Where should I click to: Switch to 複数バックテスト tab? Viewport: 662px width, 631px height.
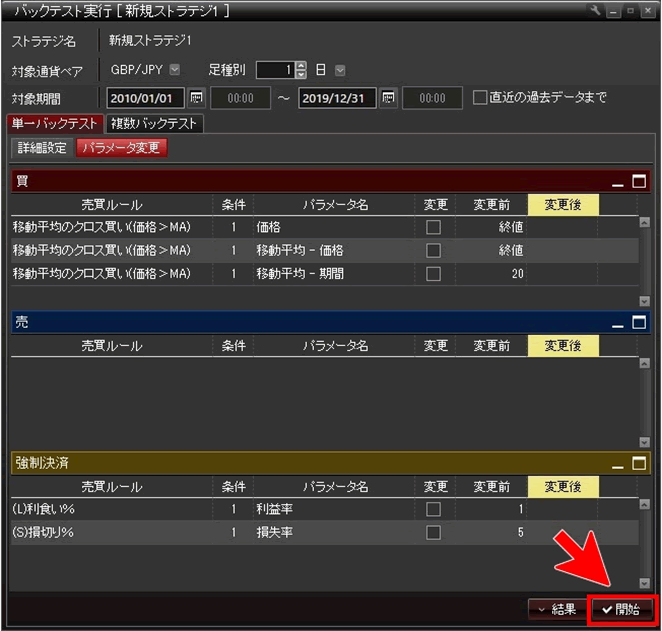[x=155, y=124]
